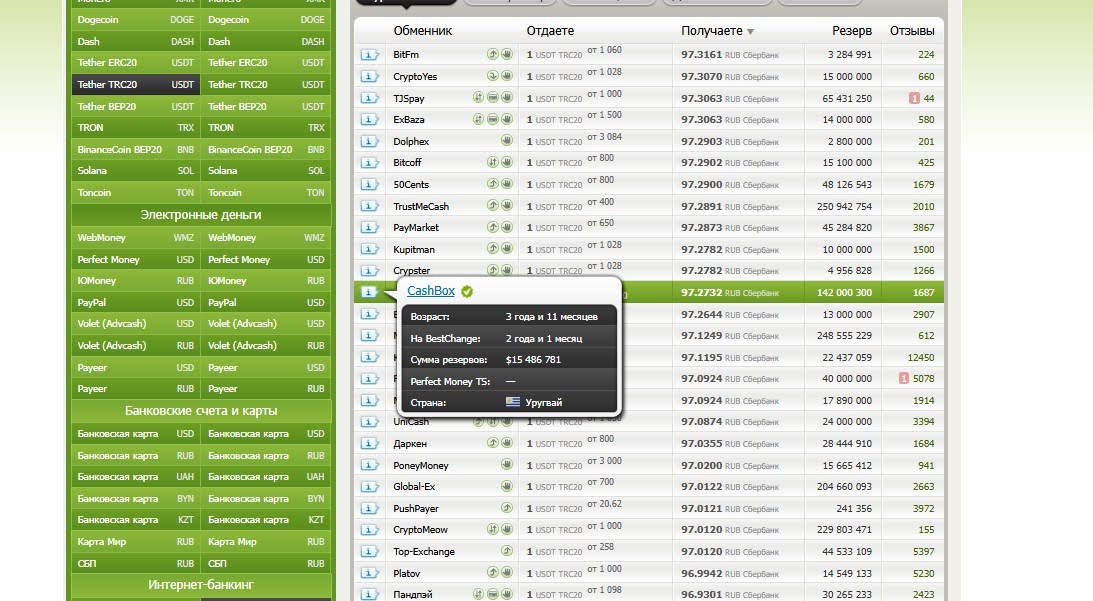This screenshot has width=1093, height=601.
Task: Click the arrow icon next to PushPayer
Action: pos(506,509)
